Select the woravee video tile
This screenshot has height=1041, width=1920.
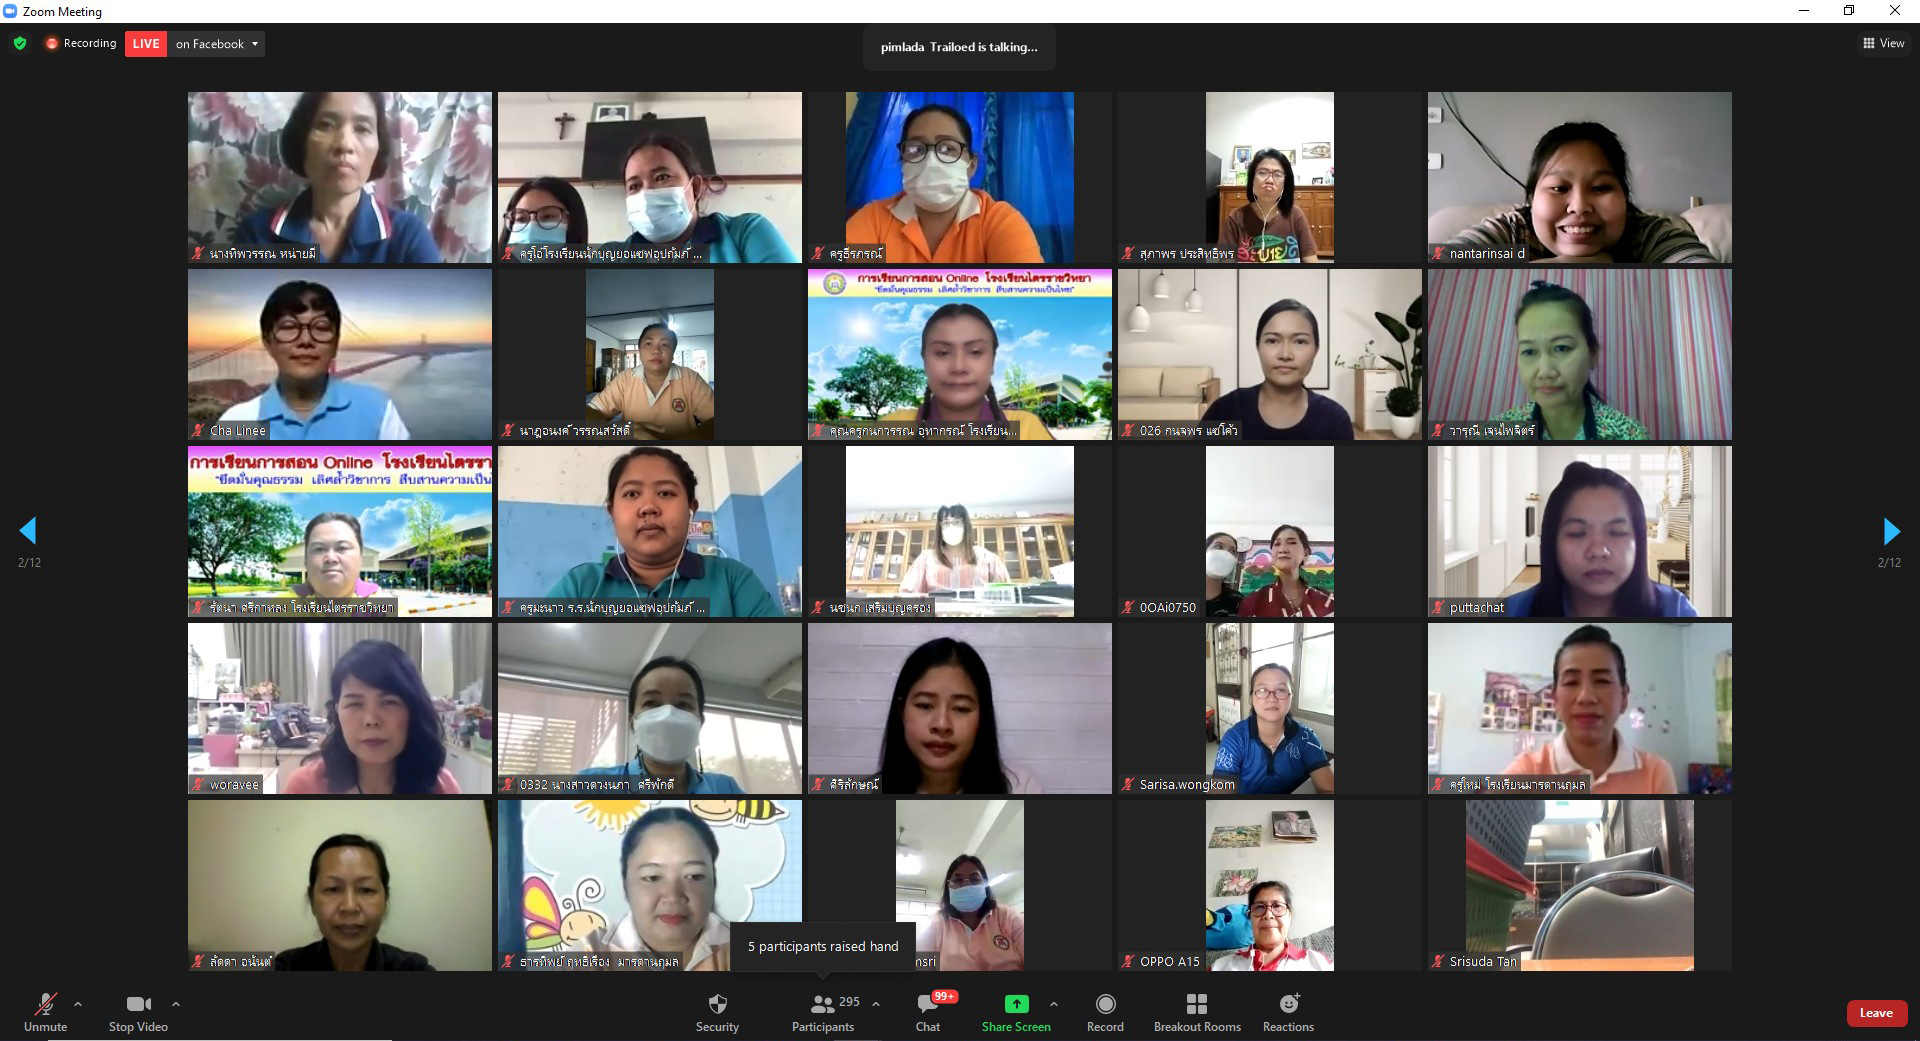pos(340,708)
